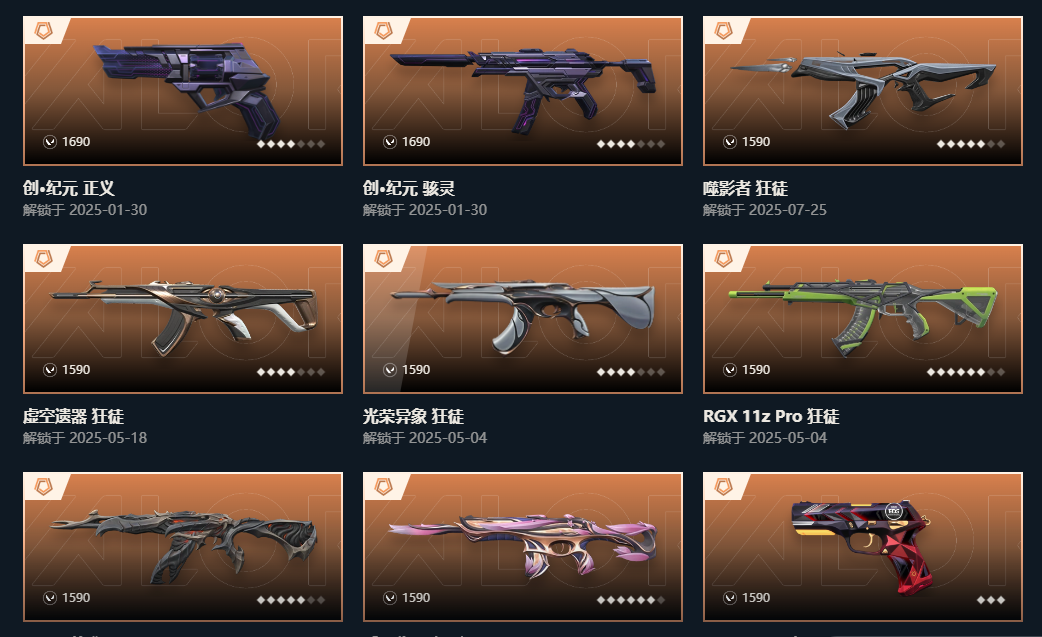Select the 创•纪元 正义 revolver image
The width and height of the screenshot is (1042, 637).
click(x=188, y=88)
